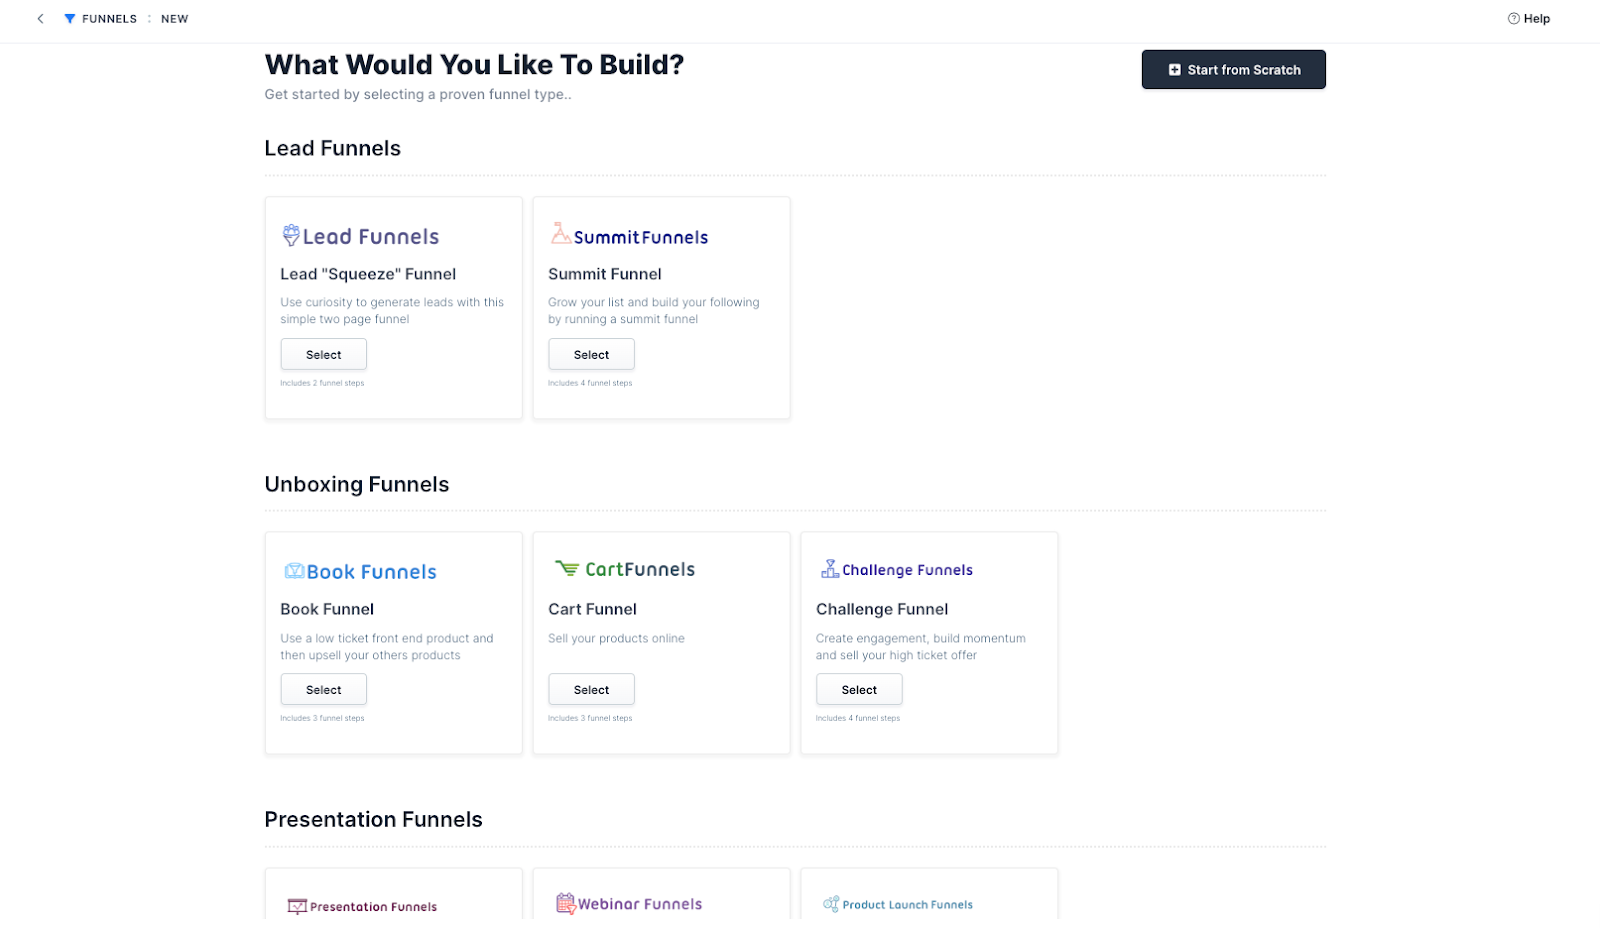Open Help via the question mark icon

tap(1513, 18)
